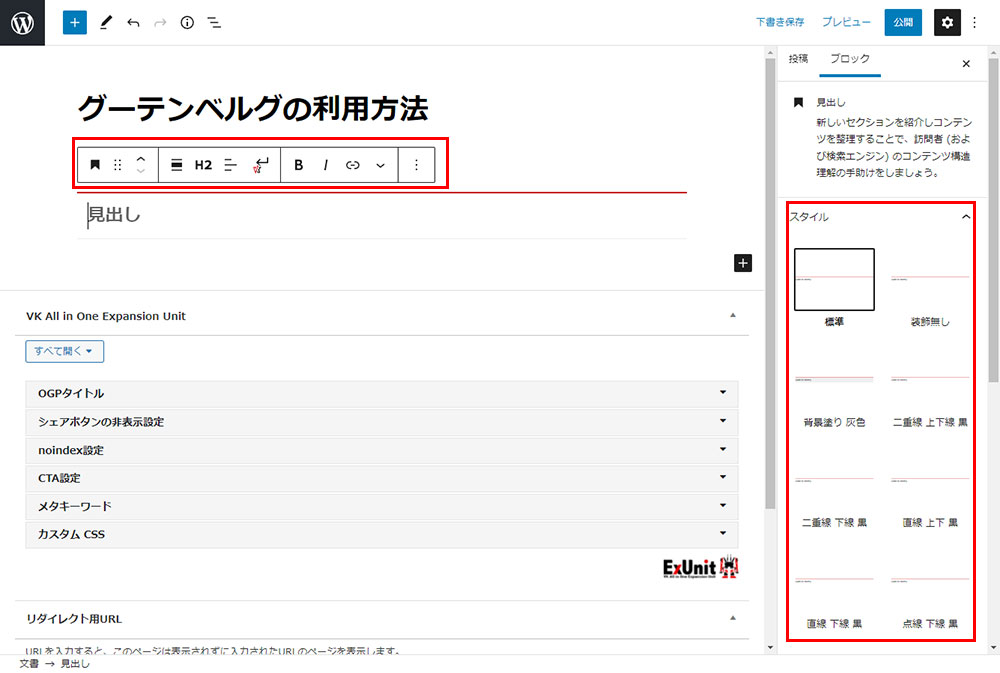Click the 下書き保存 link
This screenshot has height=673, width=1000.
780,22
